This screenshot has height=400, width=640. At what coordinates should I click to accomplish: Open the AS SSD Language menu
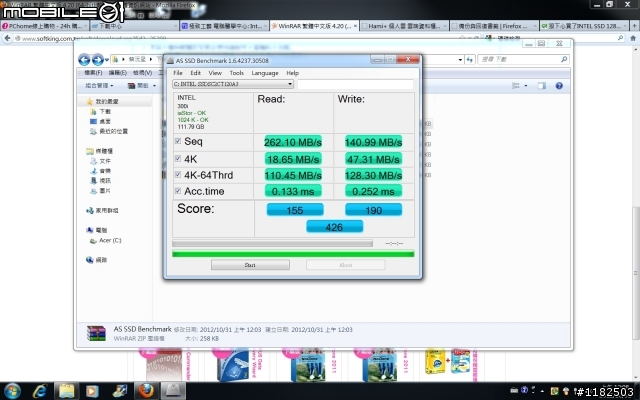point(265,73)
